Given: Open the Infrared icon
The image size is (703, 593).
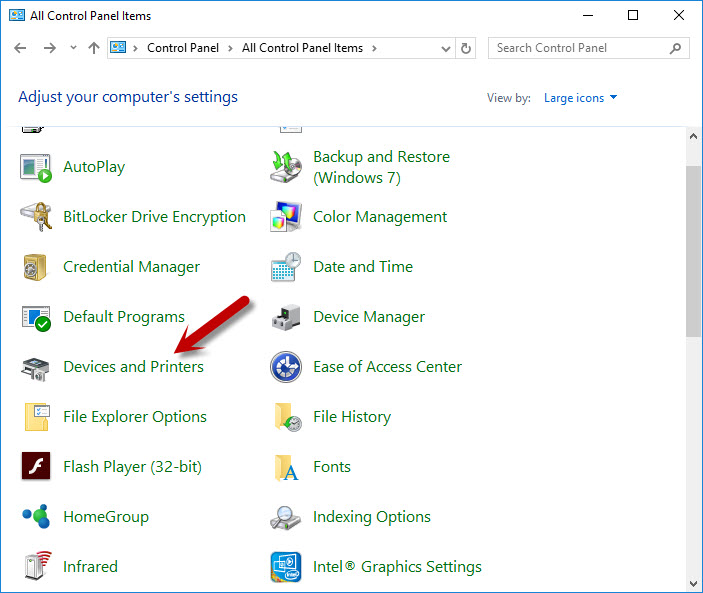Looking at the screenshot, I should click(x=38, y=566).
